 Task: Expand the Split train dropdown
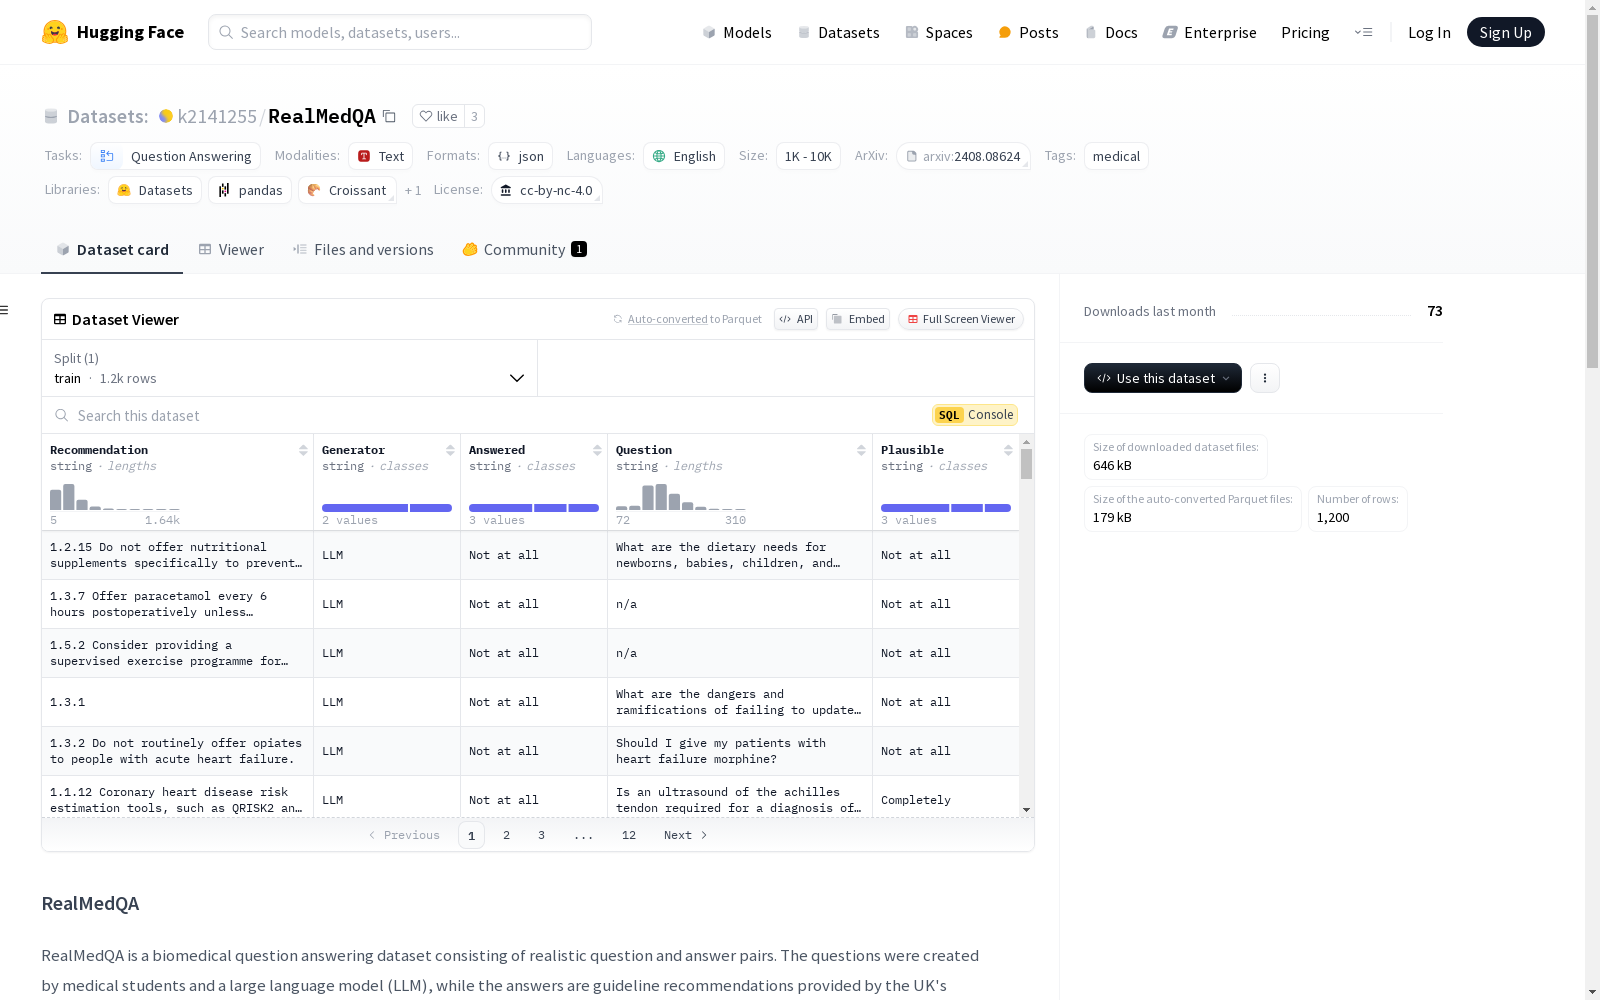[289, 368]
